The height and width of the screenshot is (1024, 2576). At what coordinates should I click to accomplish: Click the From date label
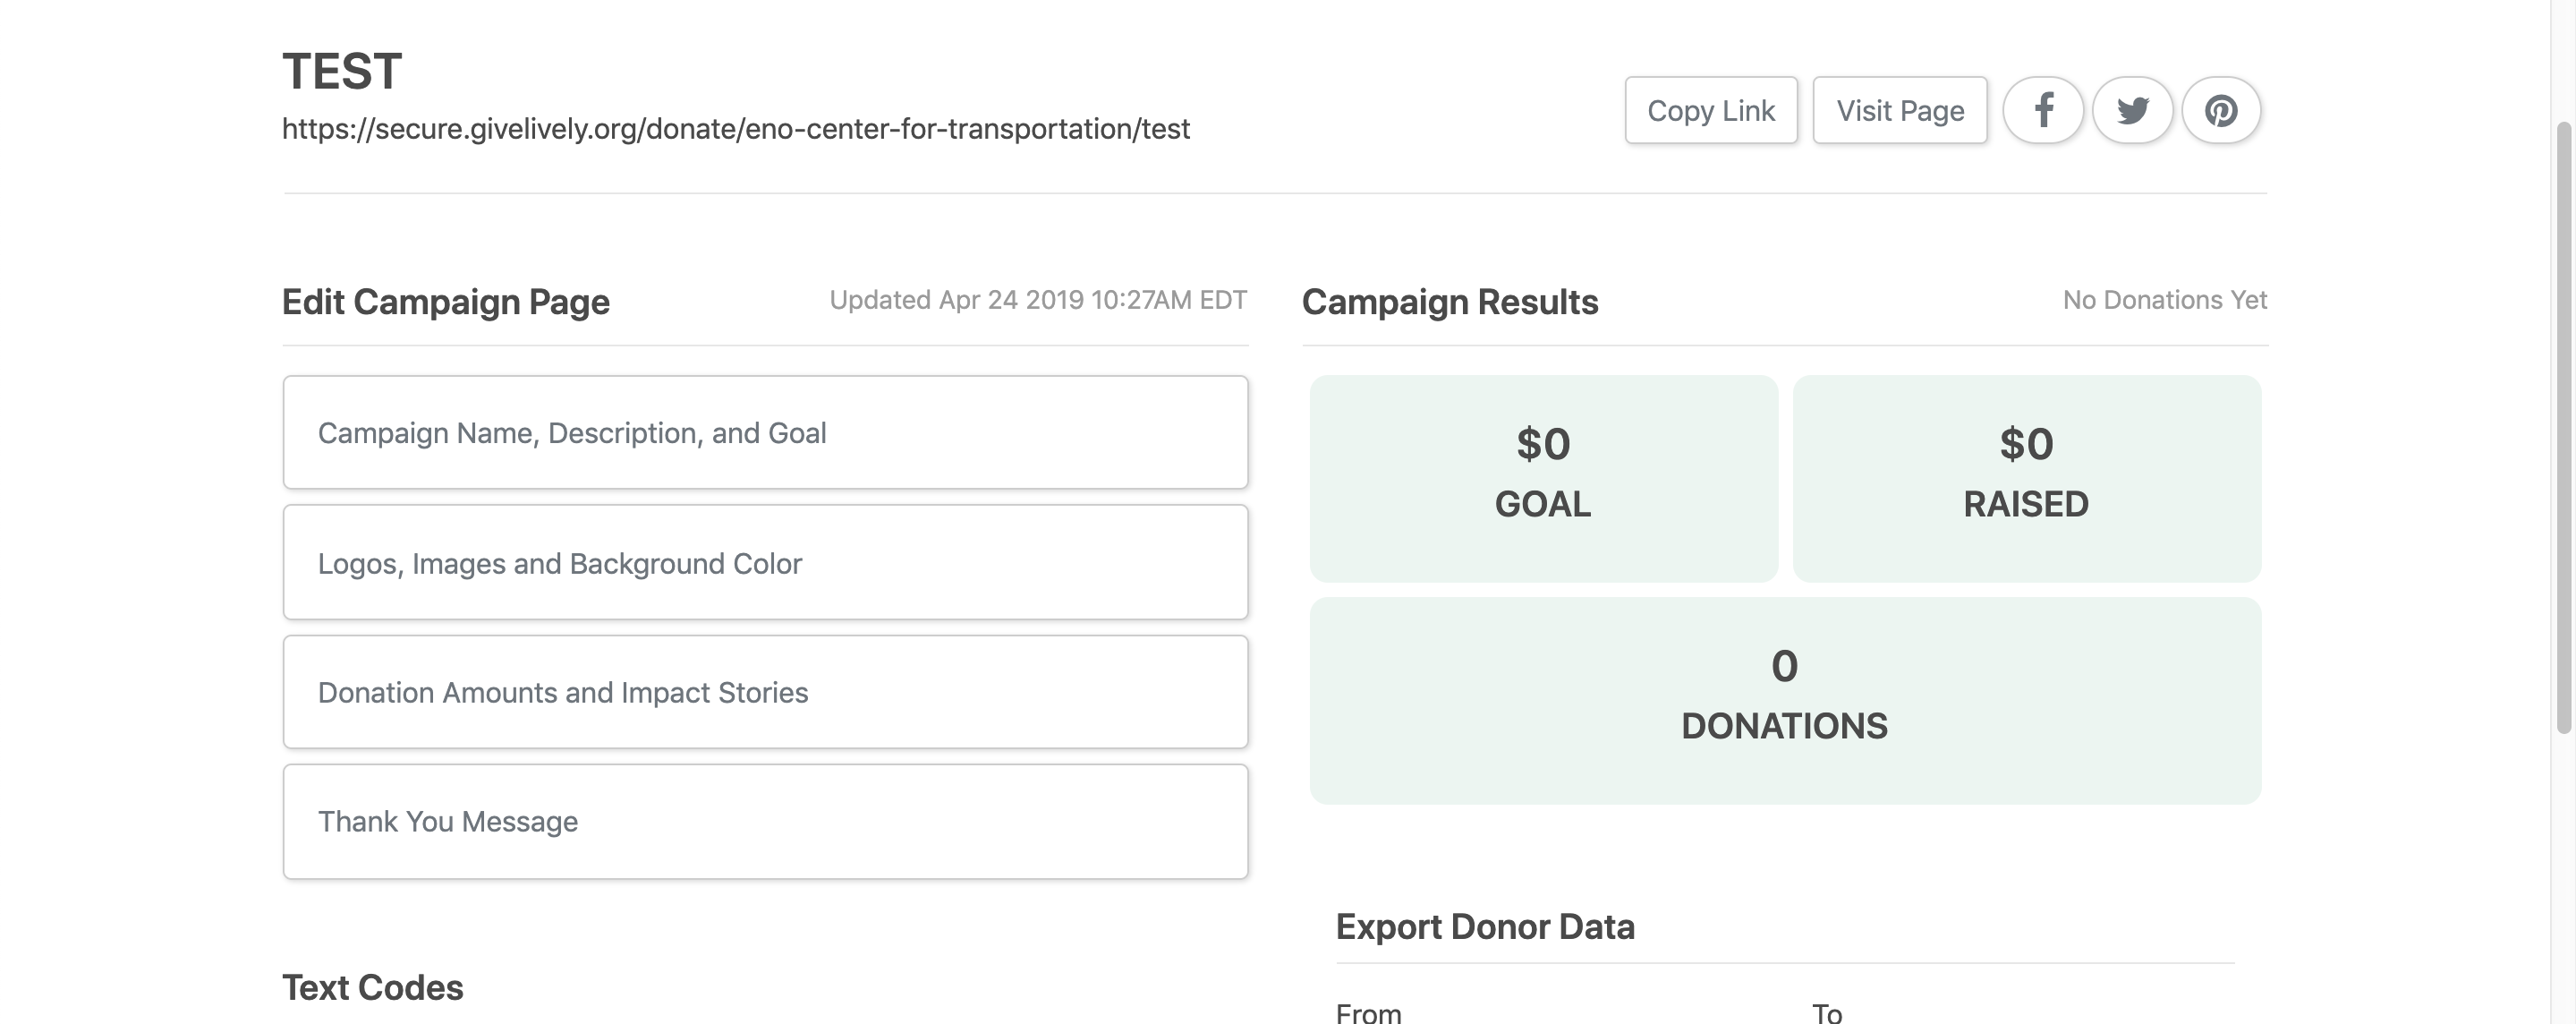tap(1369, 1013)
